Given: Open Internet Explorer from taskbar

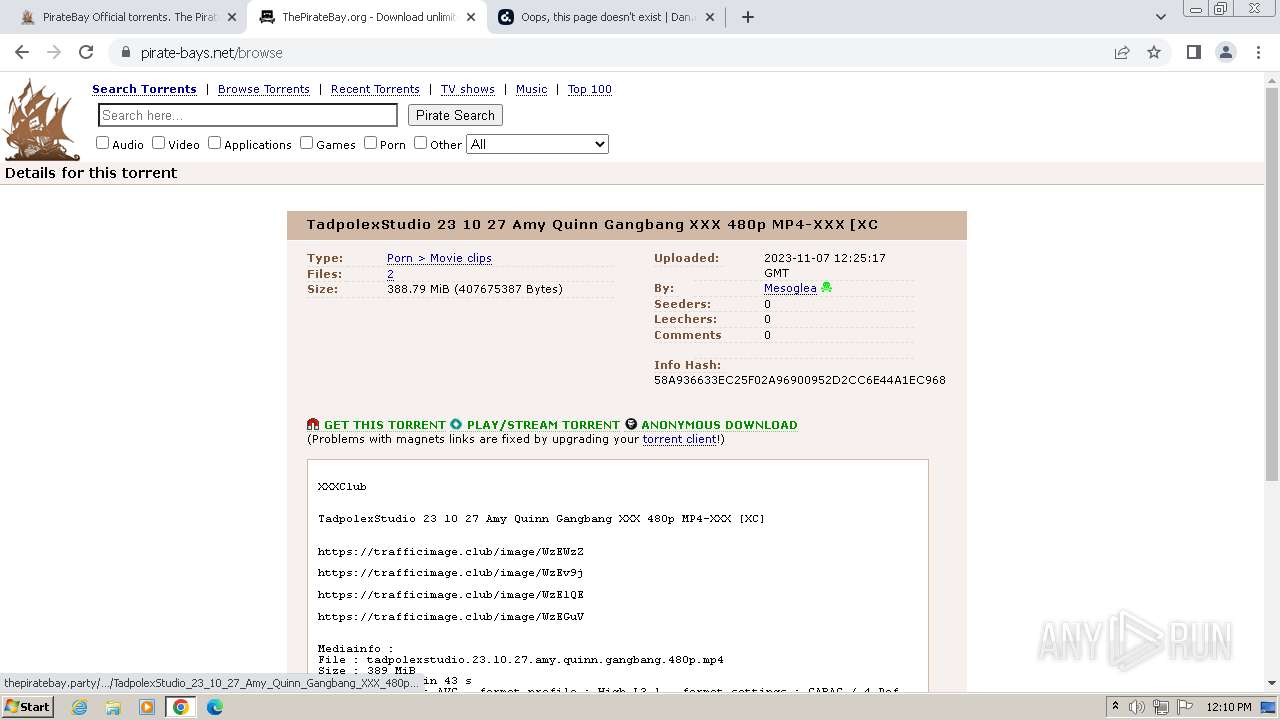Looking at the screenshot, I should [x=80, y=707].
